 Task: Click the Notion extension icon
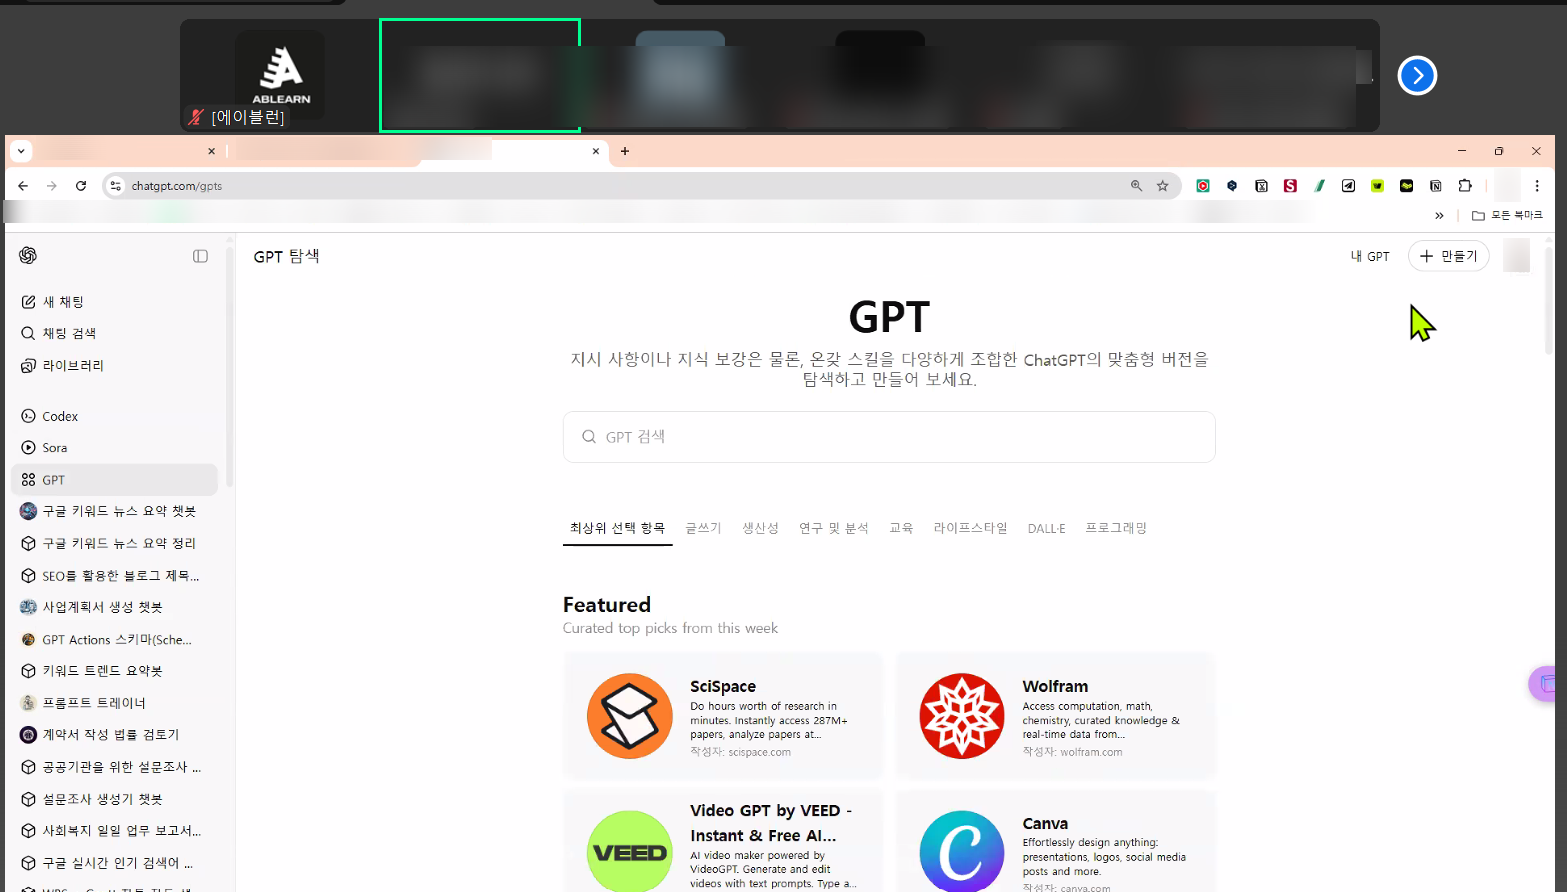(x=1435, y=186)
